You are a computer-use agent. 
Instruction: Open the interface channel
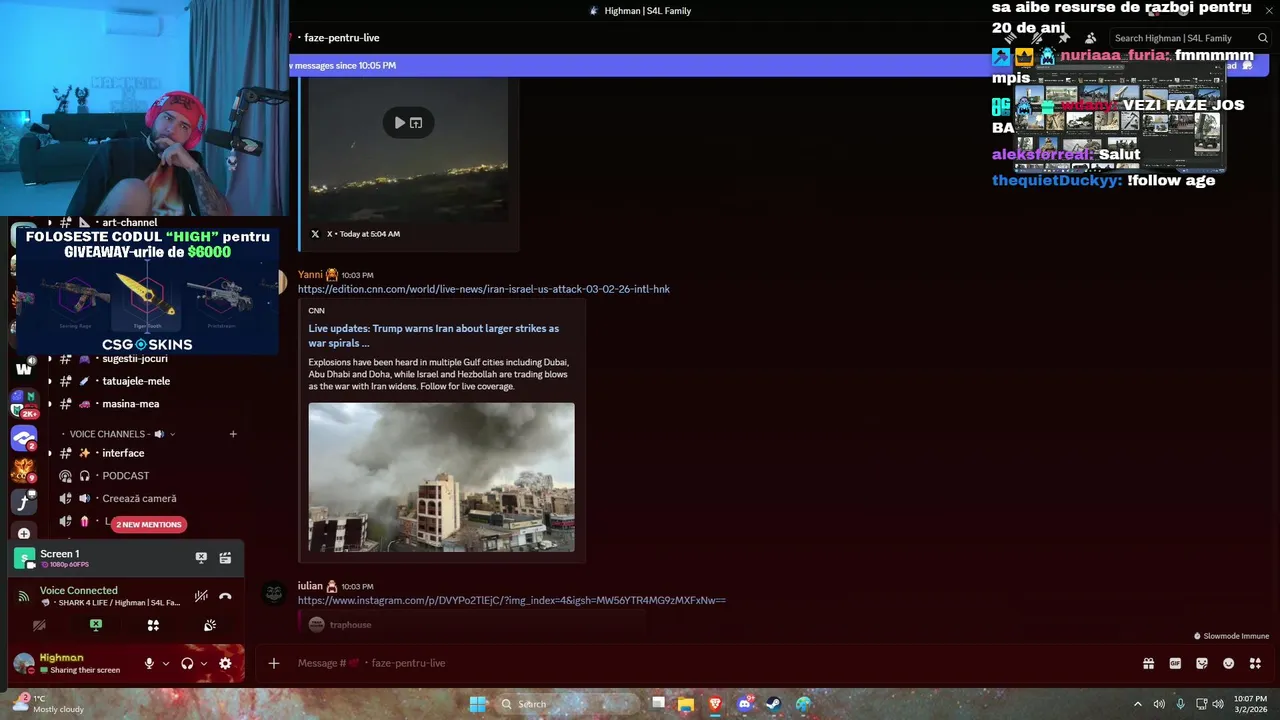click(123, 453)
